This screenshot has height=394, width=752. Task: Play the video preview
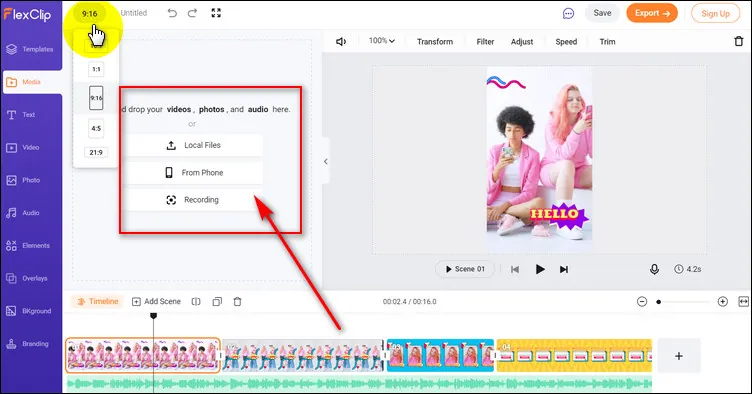click(x=540, y=269)
